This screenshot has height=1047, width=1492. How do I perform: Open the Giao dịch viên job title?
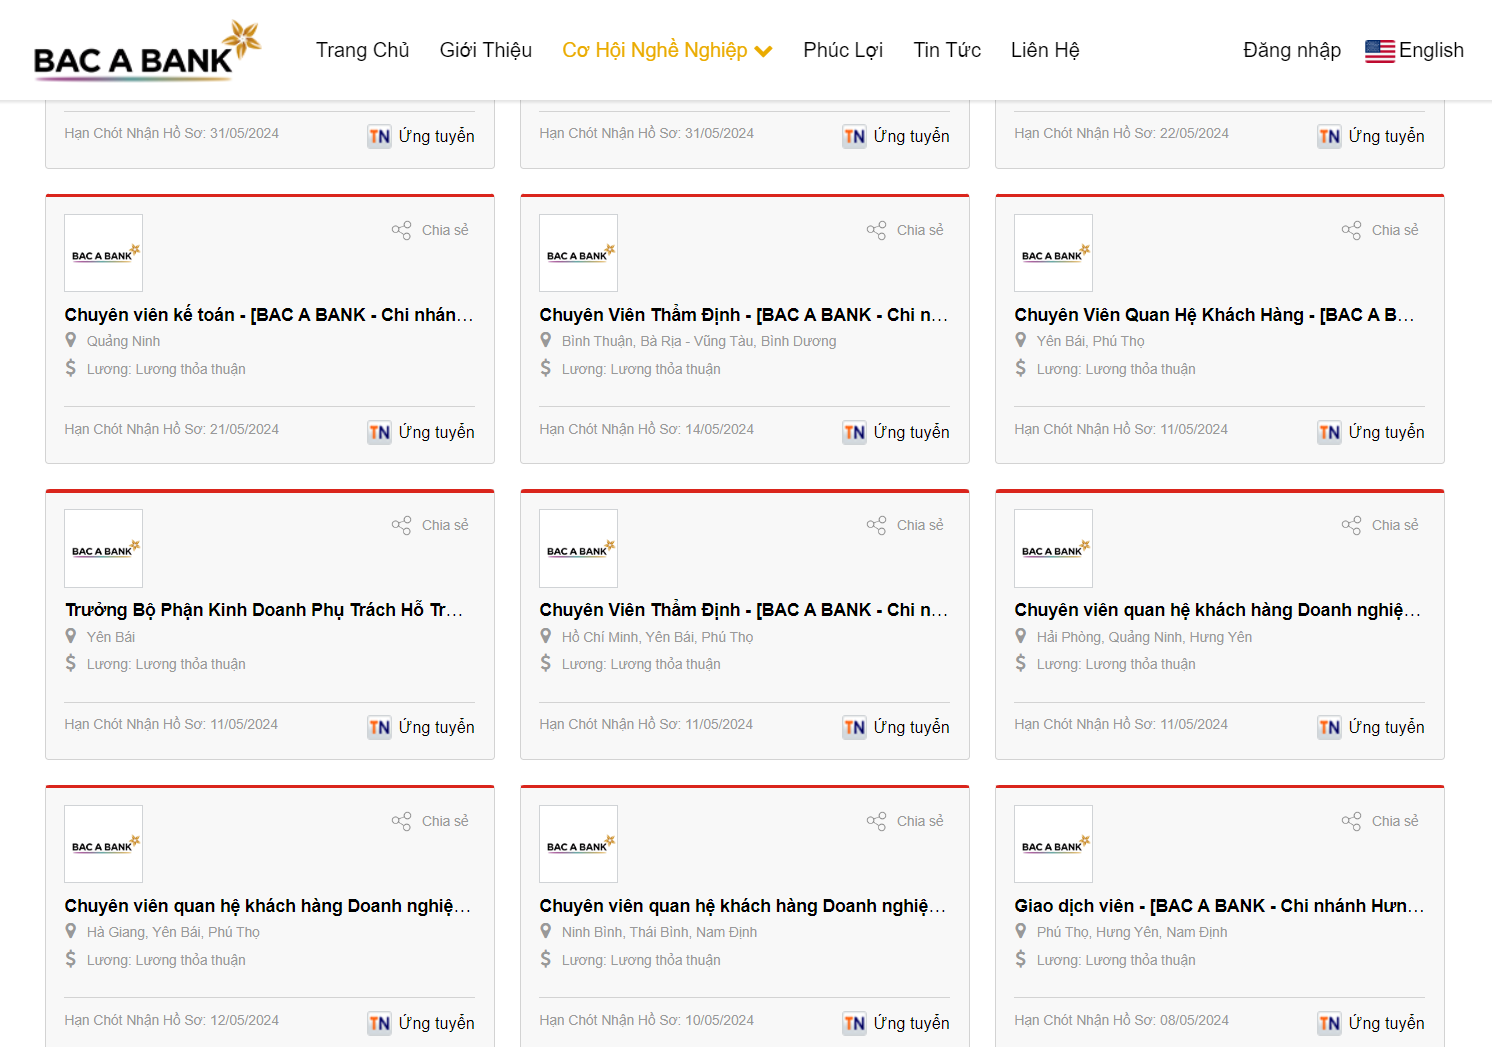click(1219, 906)
